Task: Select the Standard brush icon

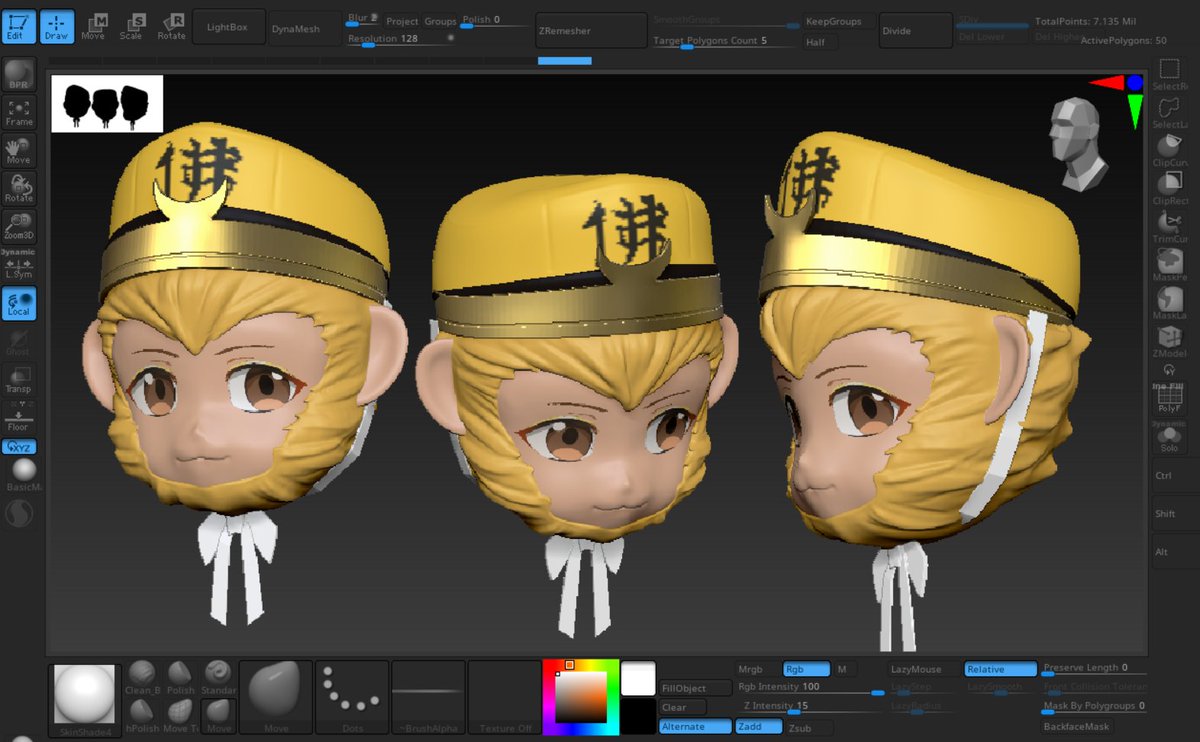Action: [218, 677]
